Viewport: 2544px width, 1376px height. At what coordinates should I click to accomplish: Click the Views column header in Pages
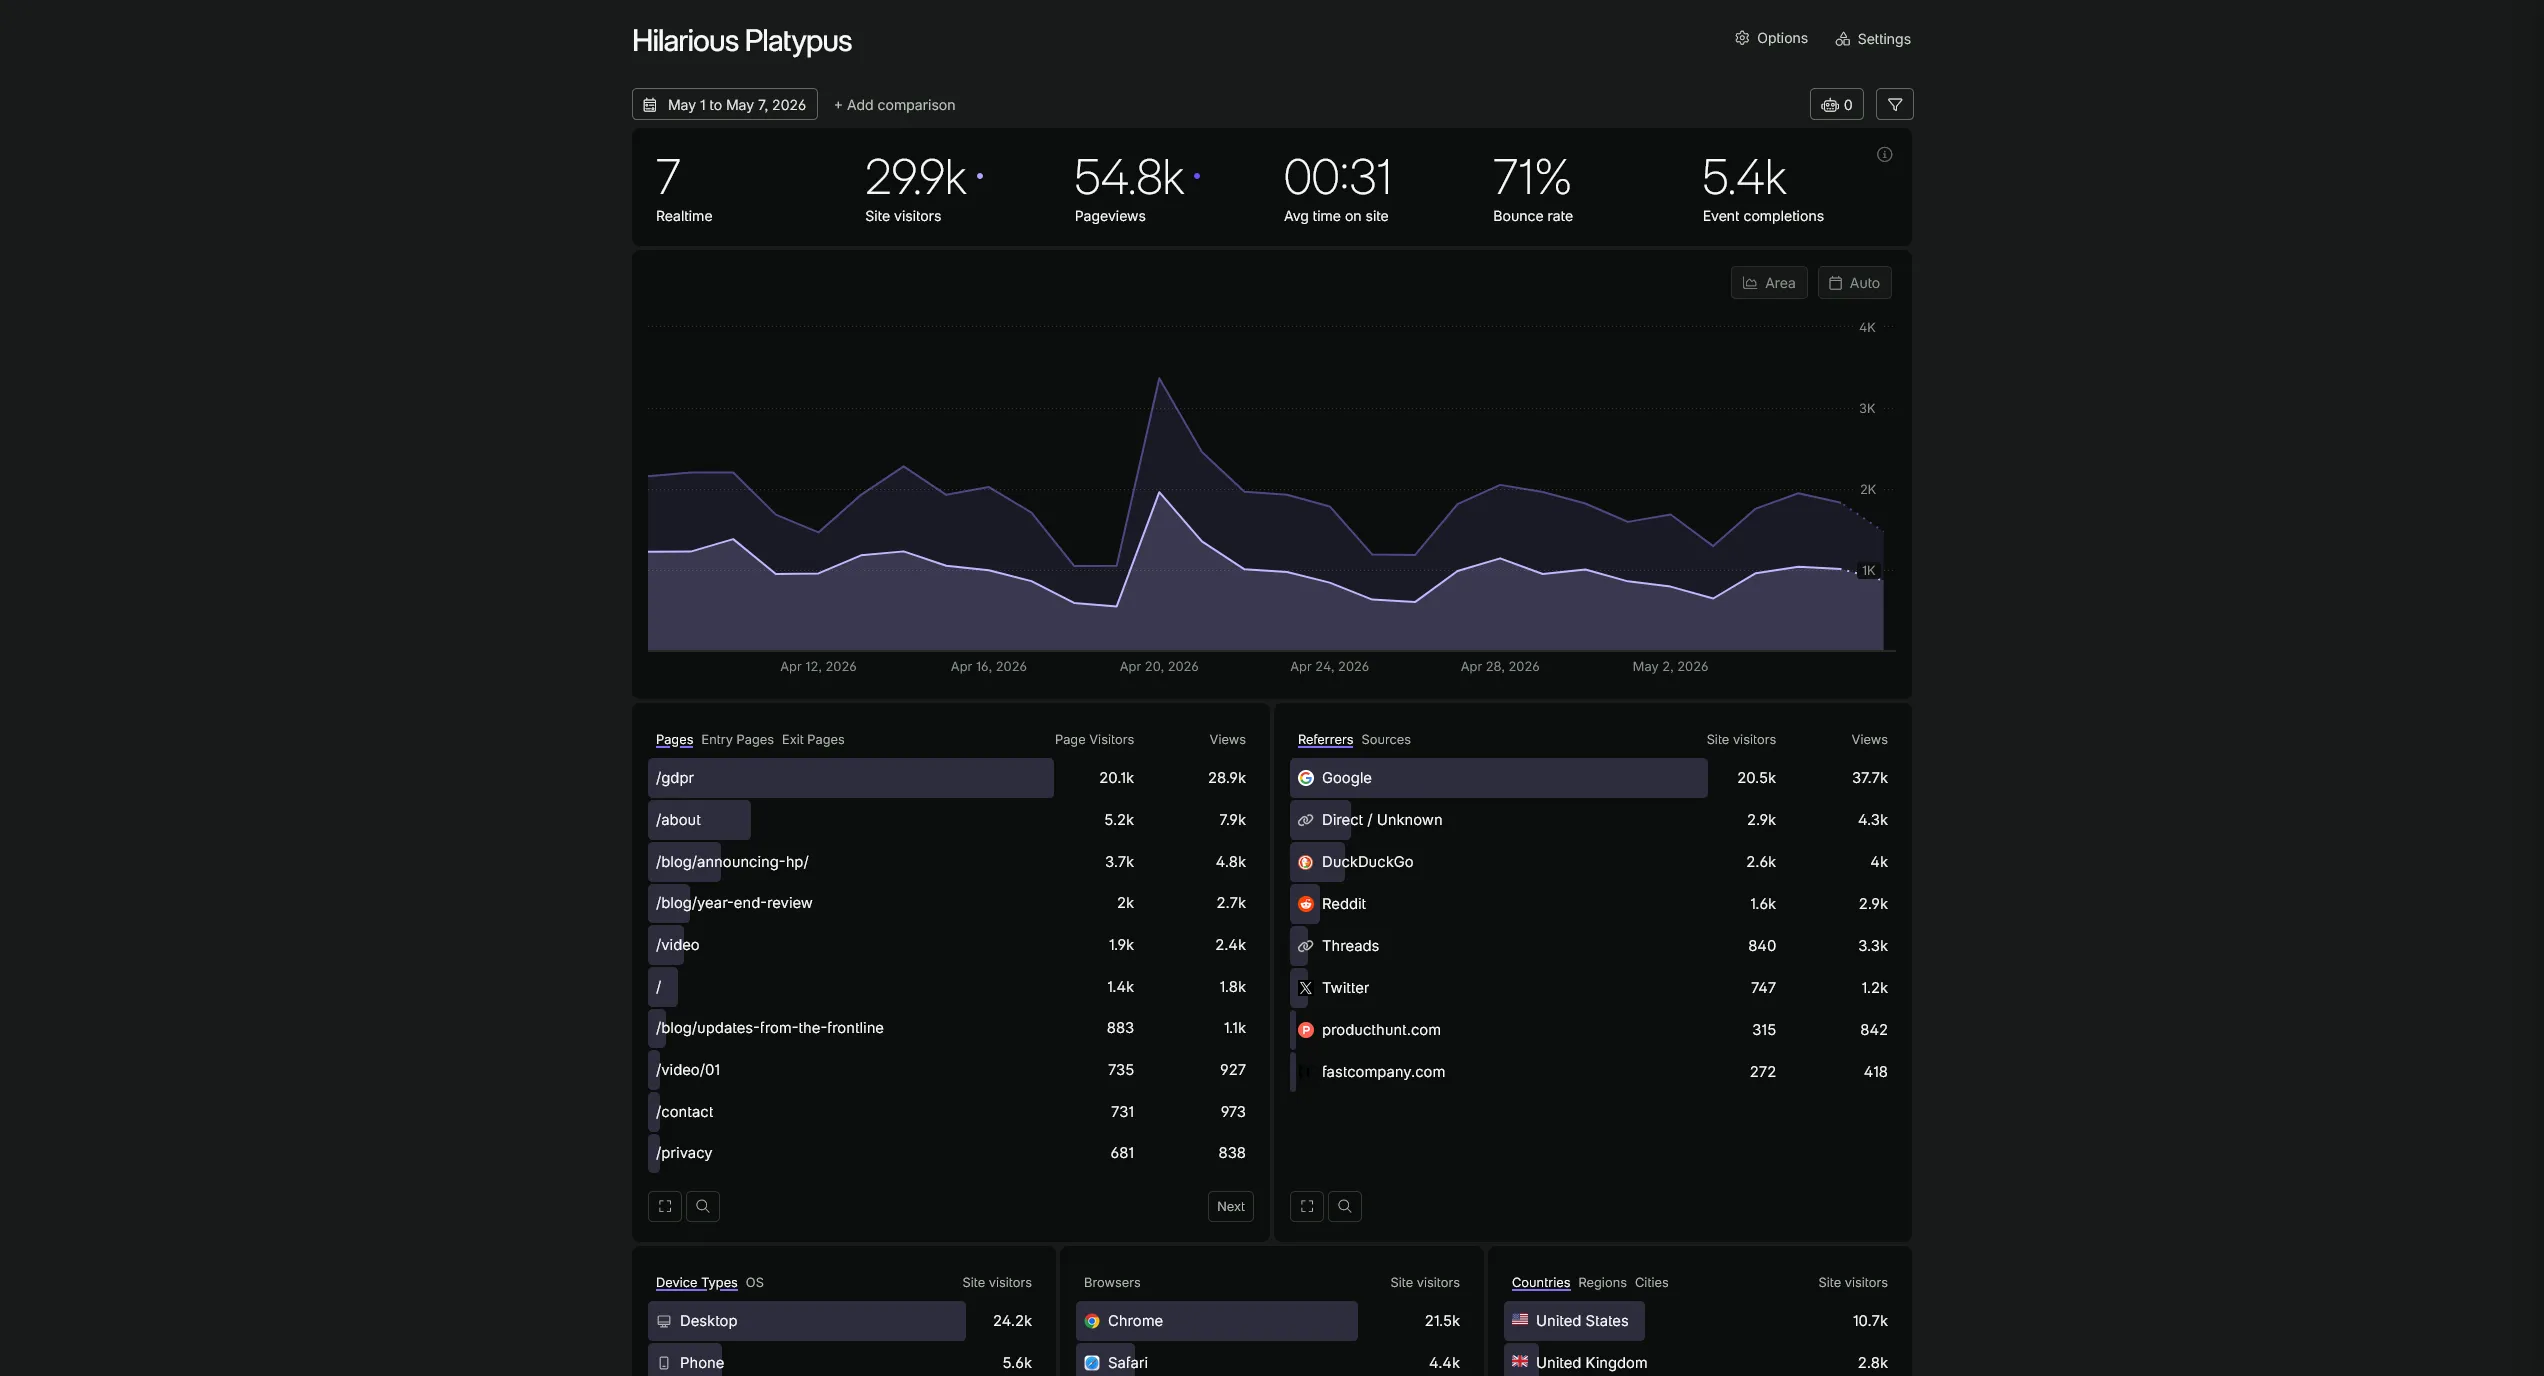(1227, 740)
